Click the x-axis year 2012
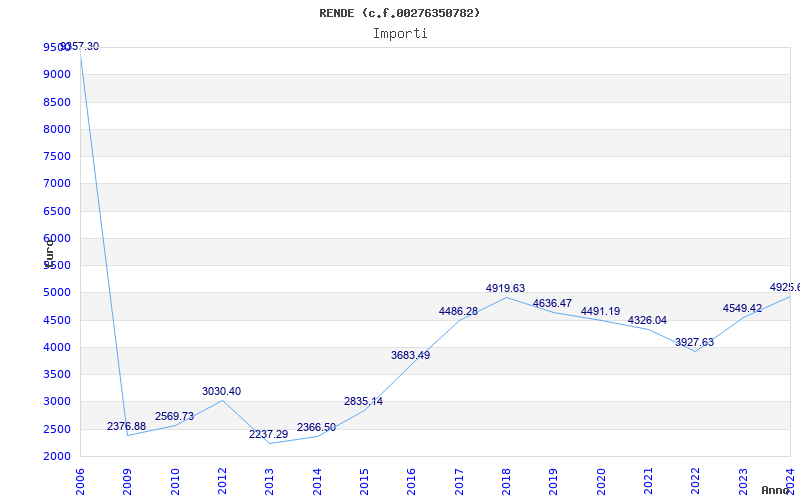The height and width of the screenshot is (500, 800). pyautogui.click(x=222, y=482)
